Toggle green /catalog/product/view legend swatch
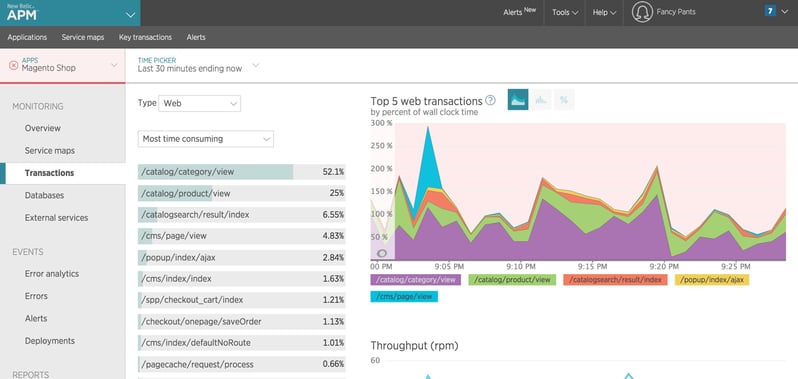Image resolution: width=798 pixels, height=379 pixels. [x=512, y=280]
